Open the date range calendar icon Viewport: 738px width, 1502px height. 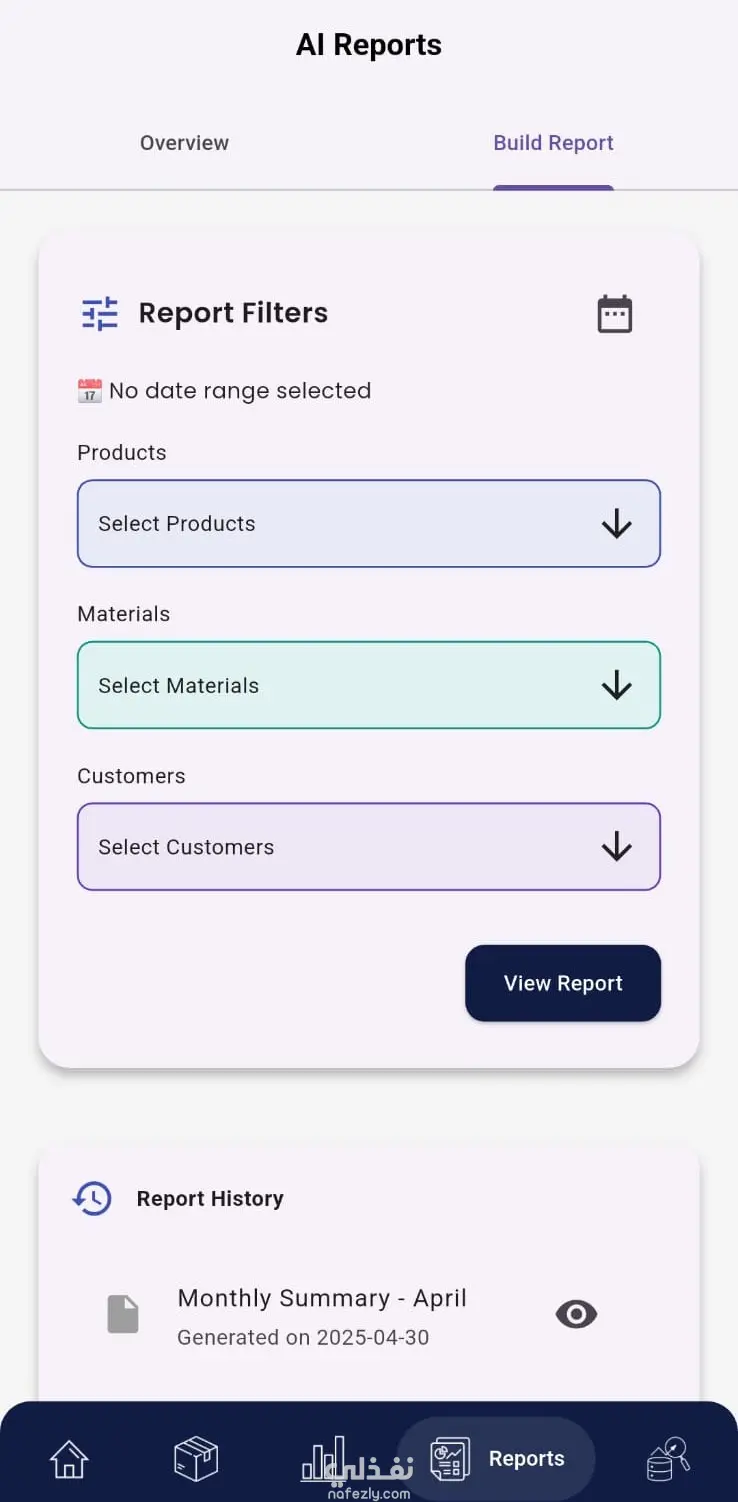pyautogui.click(x=614, y=314)
